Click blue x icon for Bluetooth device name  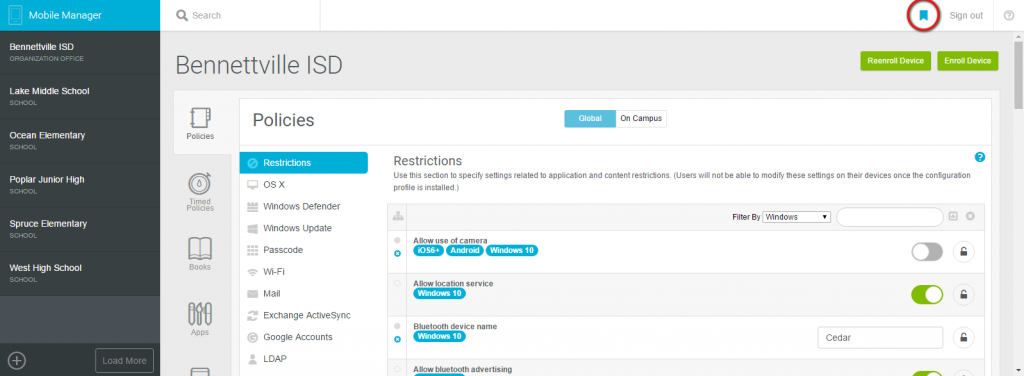tap(398, 339)
